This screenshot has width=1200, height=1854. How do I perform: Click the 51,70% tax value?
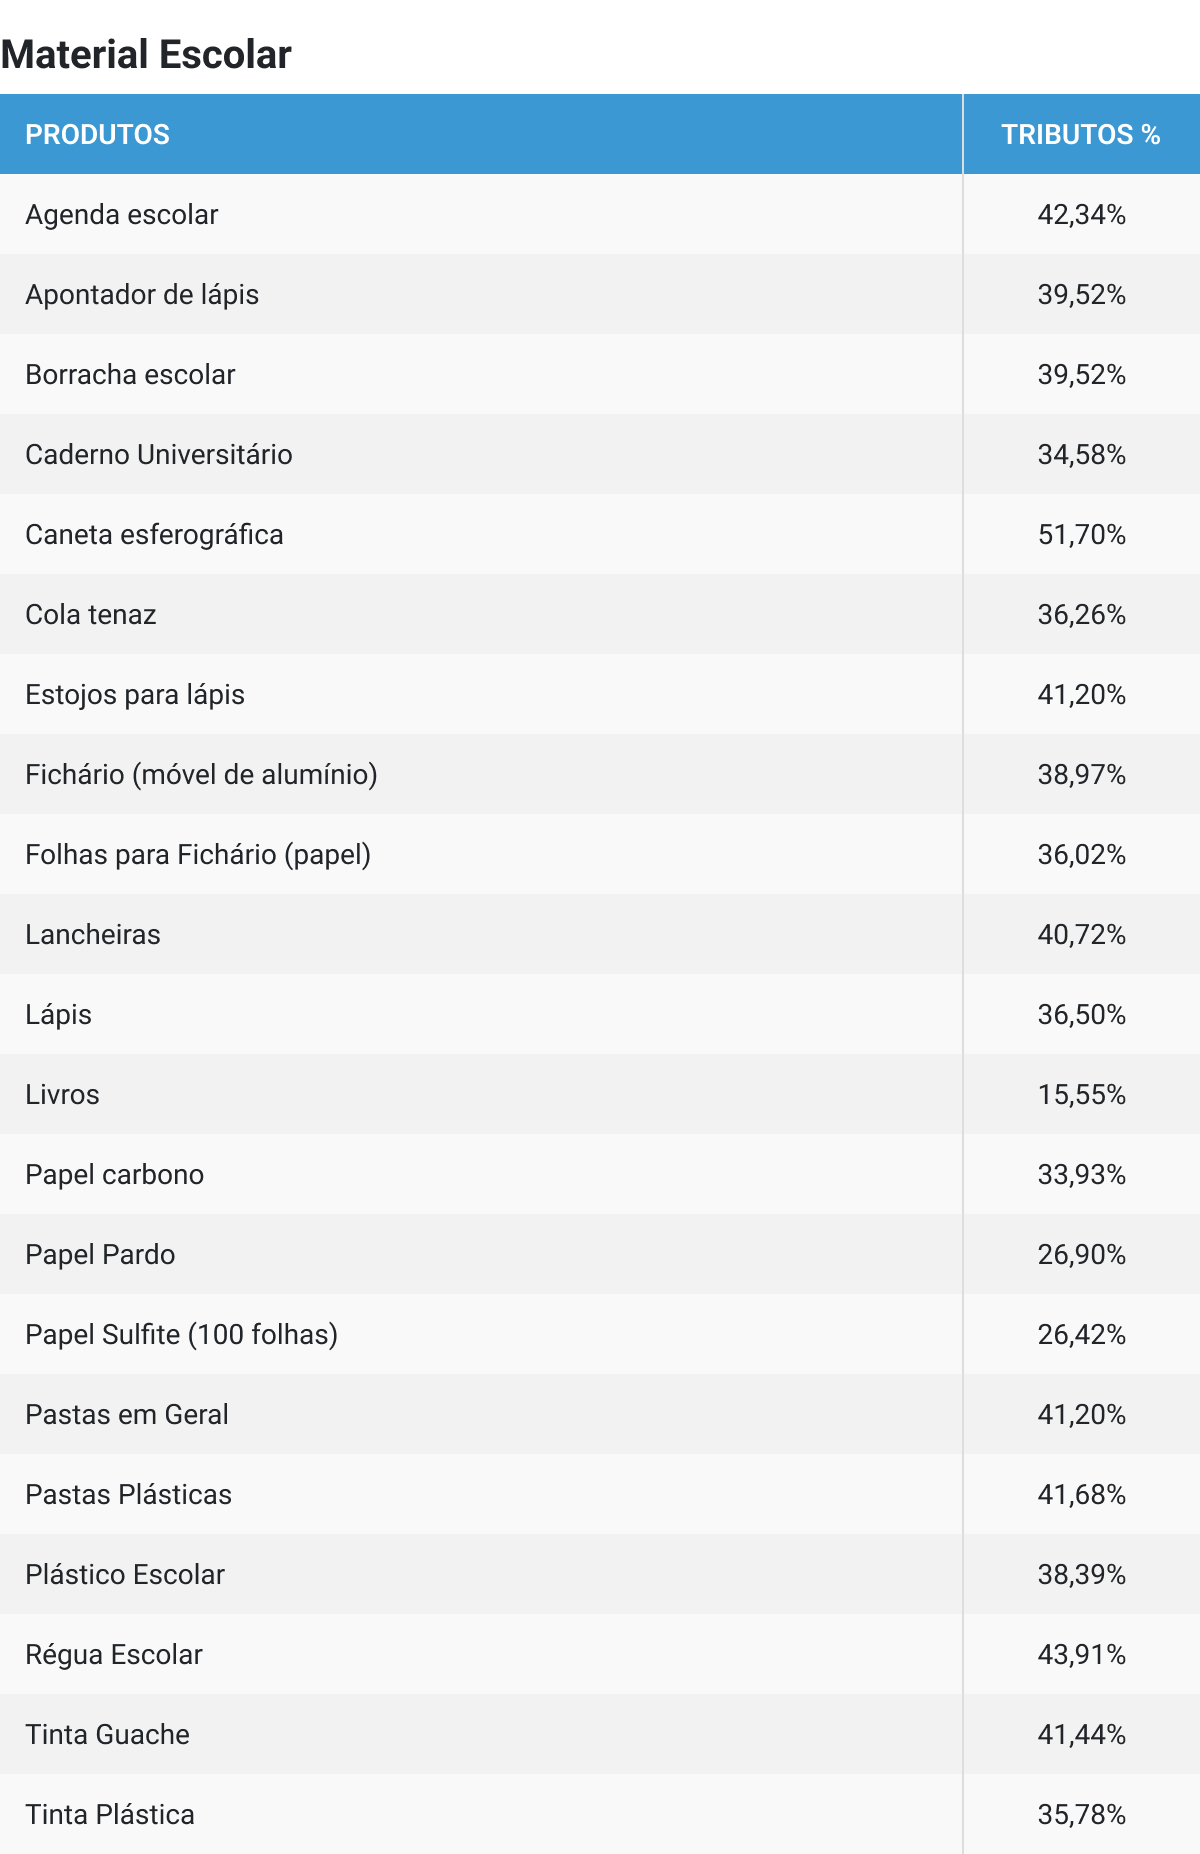pyautogui.click(x=1081, y=534)
